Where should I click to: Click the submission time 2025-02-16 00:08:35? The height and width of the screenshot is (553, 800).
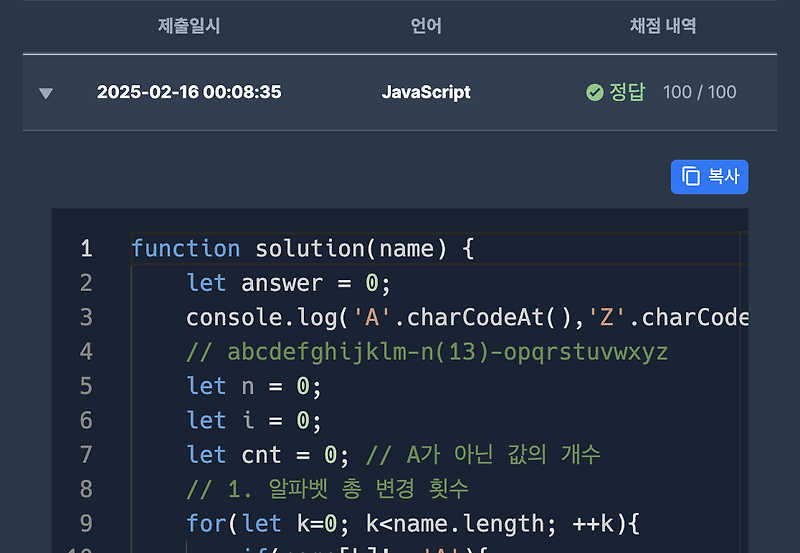pos(189,92)
